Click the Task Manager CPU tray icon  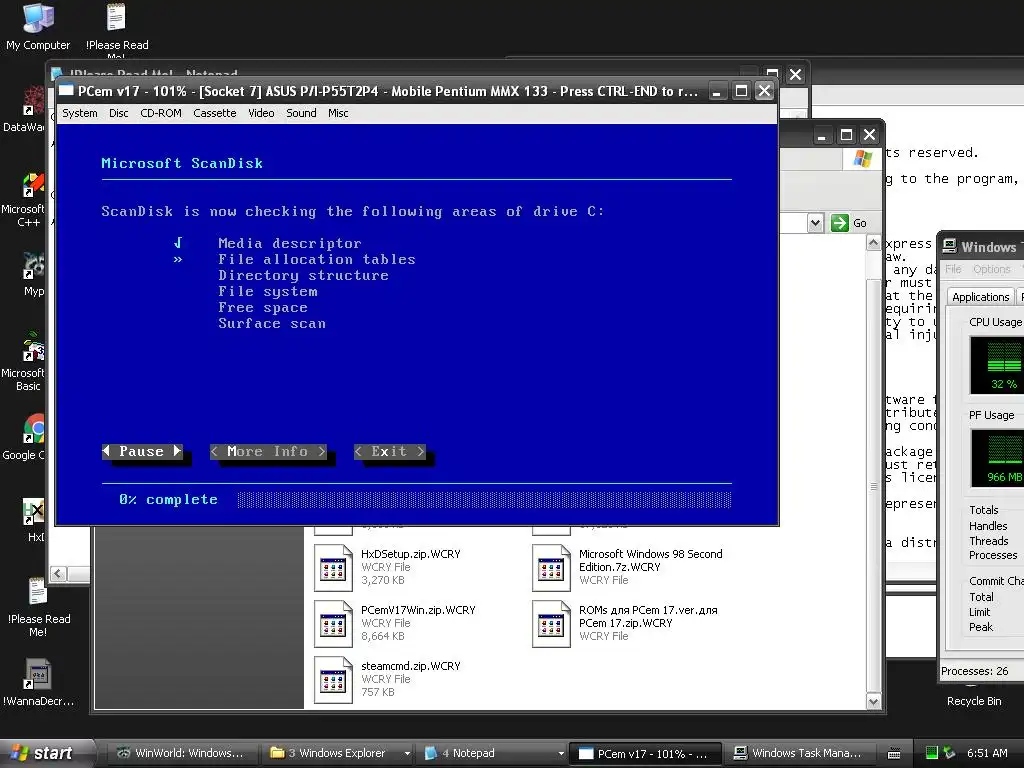click(932, 753)
